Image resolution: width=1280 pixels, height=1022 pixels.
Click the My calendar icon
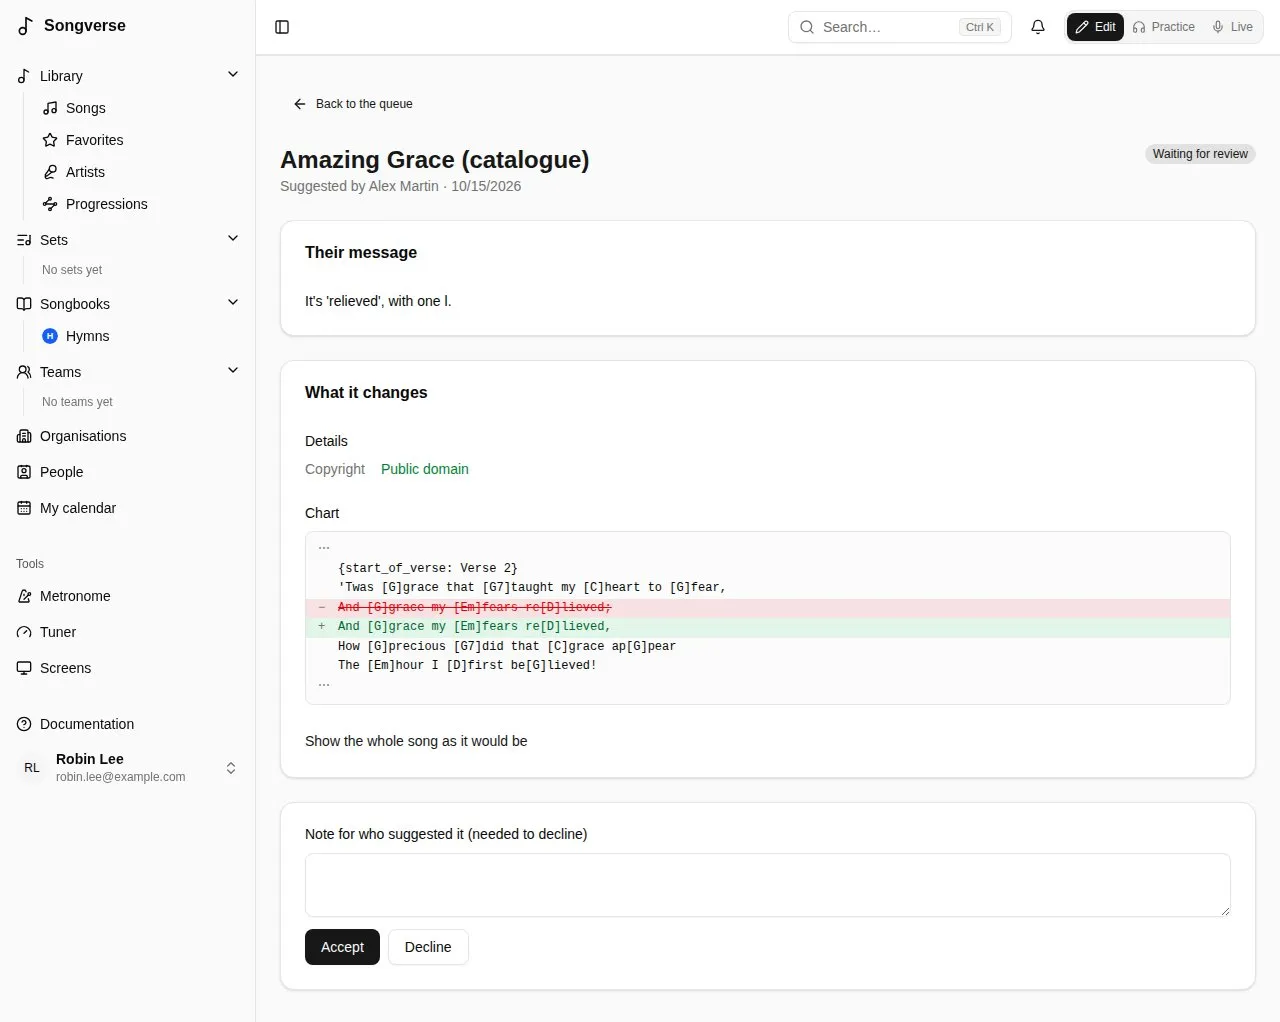(24, 508)
